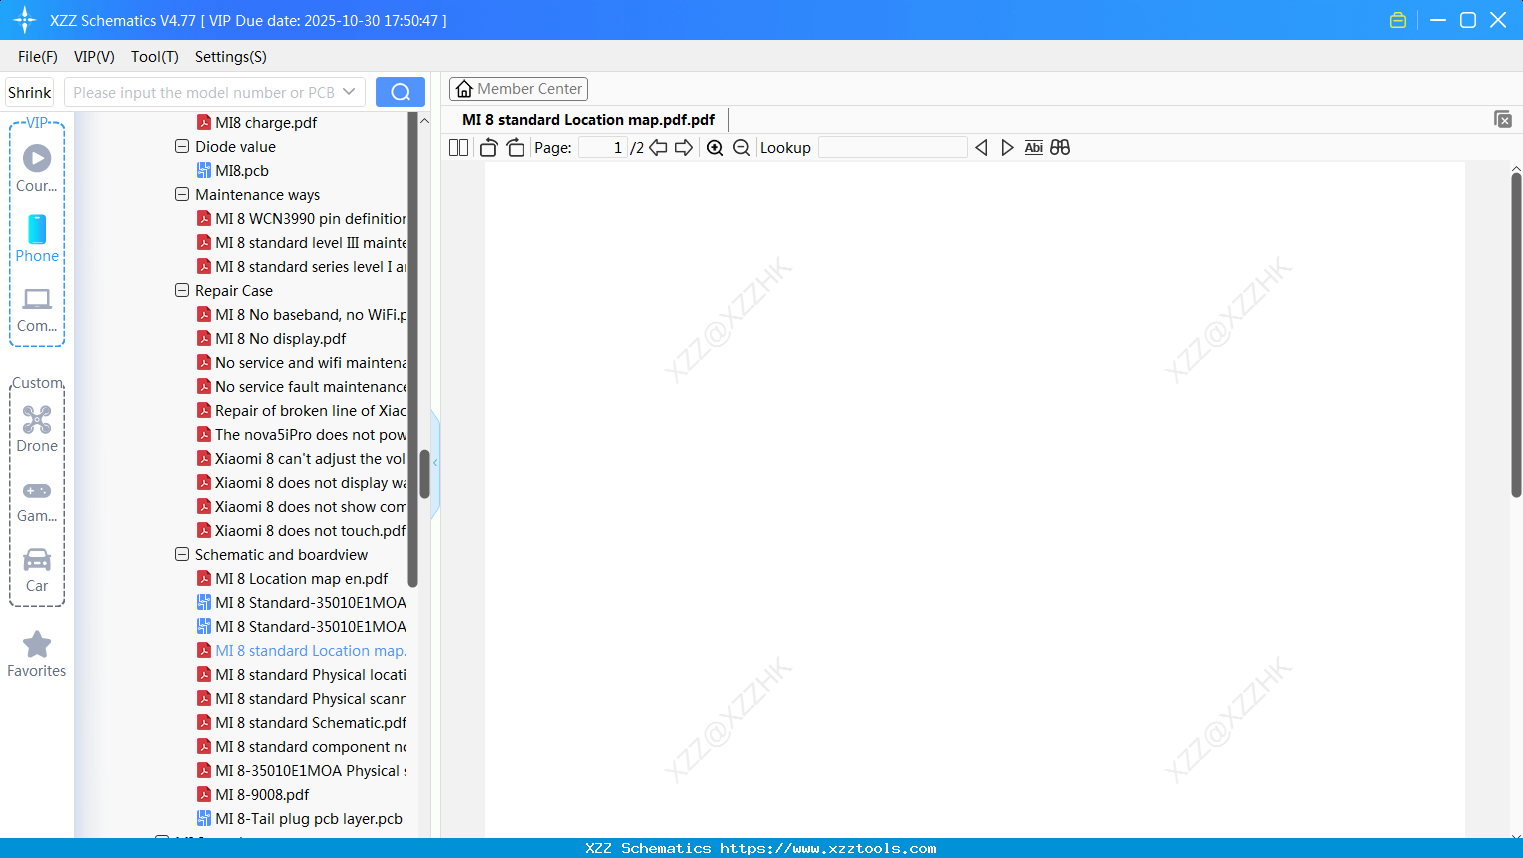The width and height of the screenshot is (1523, 858).
Task: Open the File(F) menu
Action: click(x=38, y=57)
